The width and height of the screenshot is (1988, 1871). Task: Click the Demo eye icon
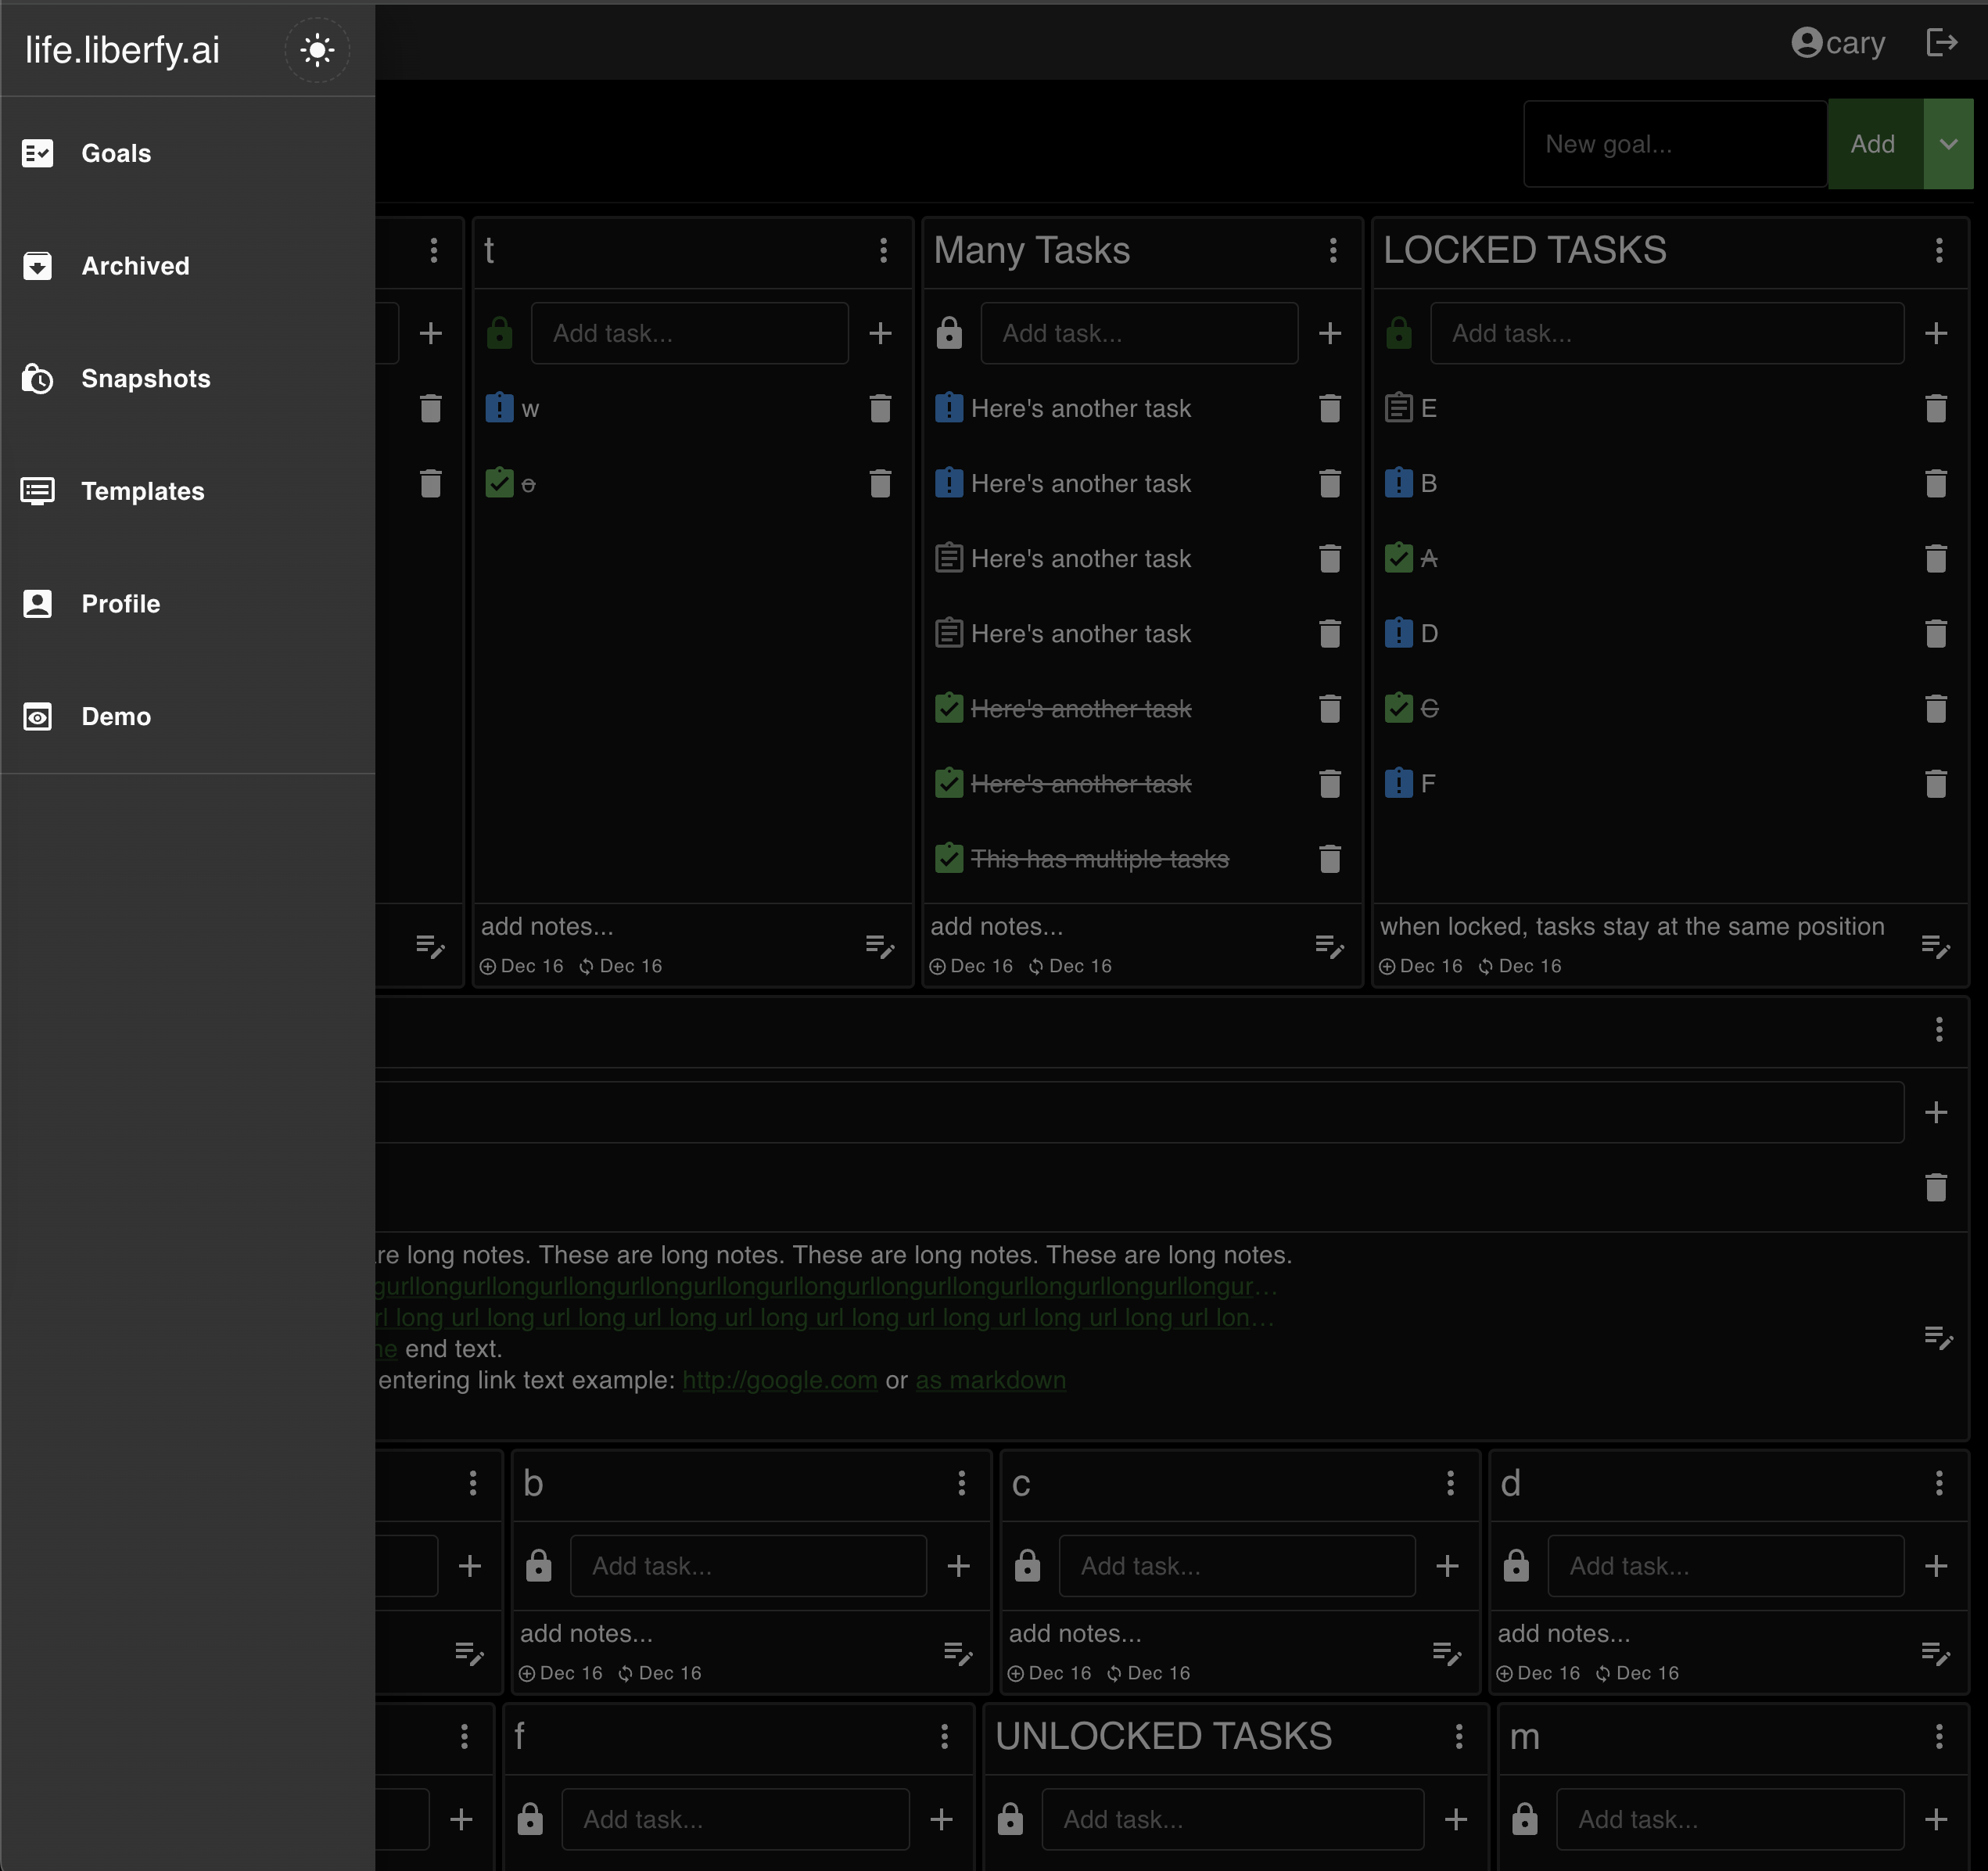pyautogui.click(x=38, y=717)
